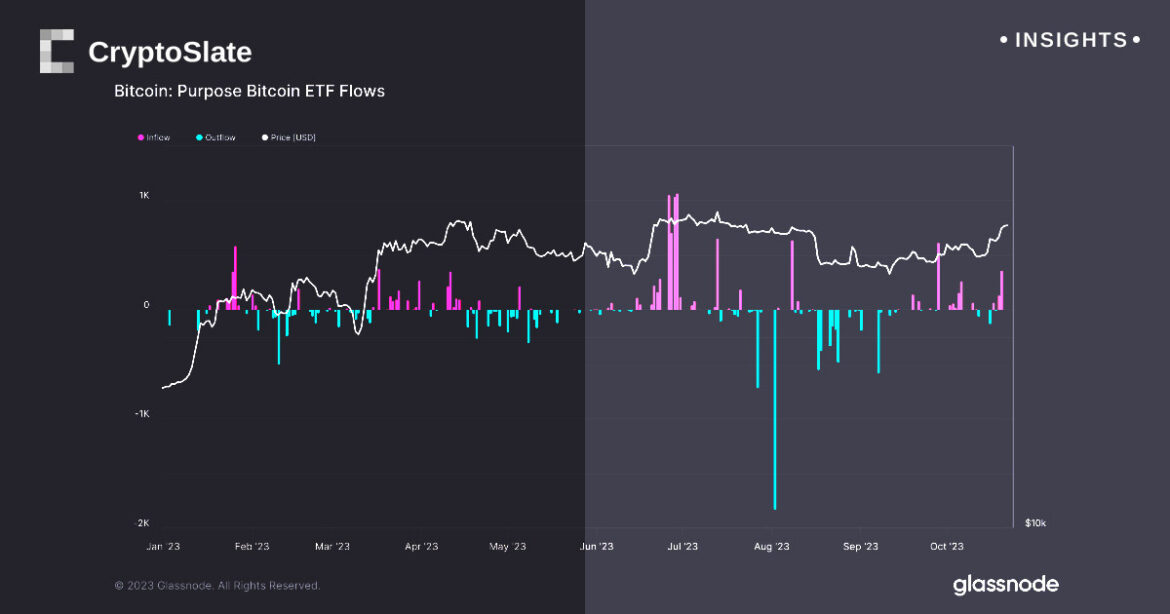Click the $10k price axis label

(1036, 523)
